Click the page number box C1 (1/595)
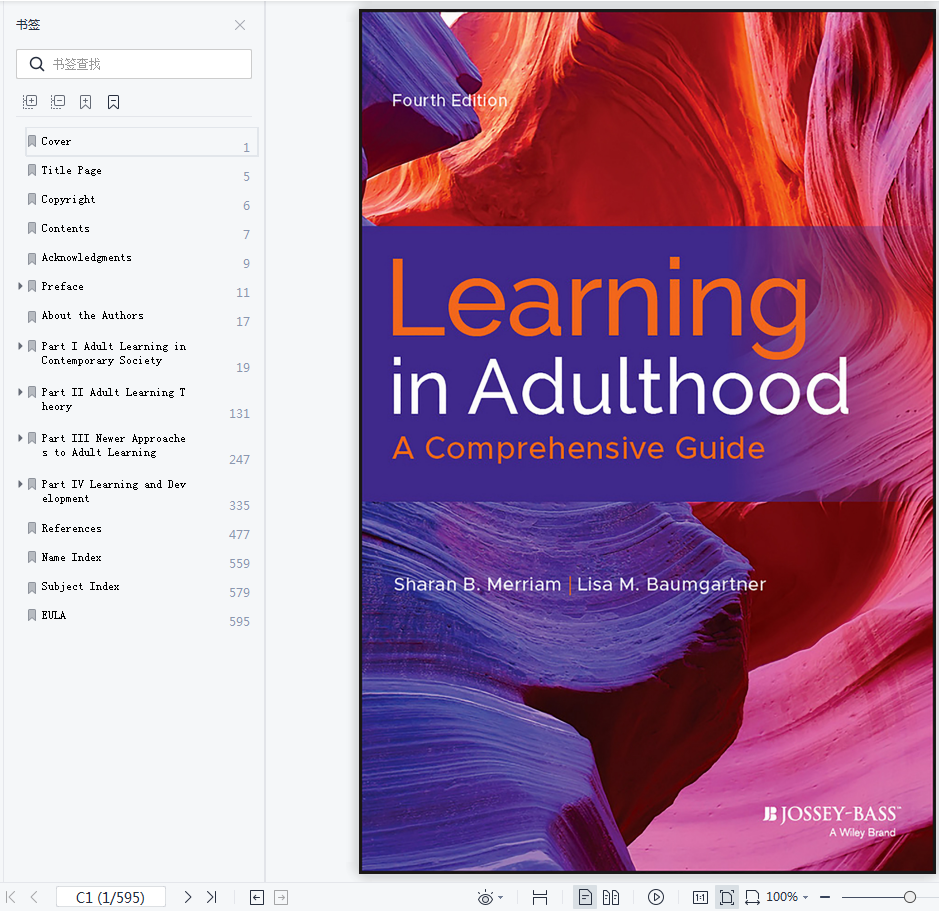Screen dimensions: 939x911 click(111, 897)
